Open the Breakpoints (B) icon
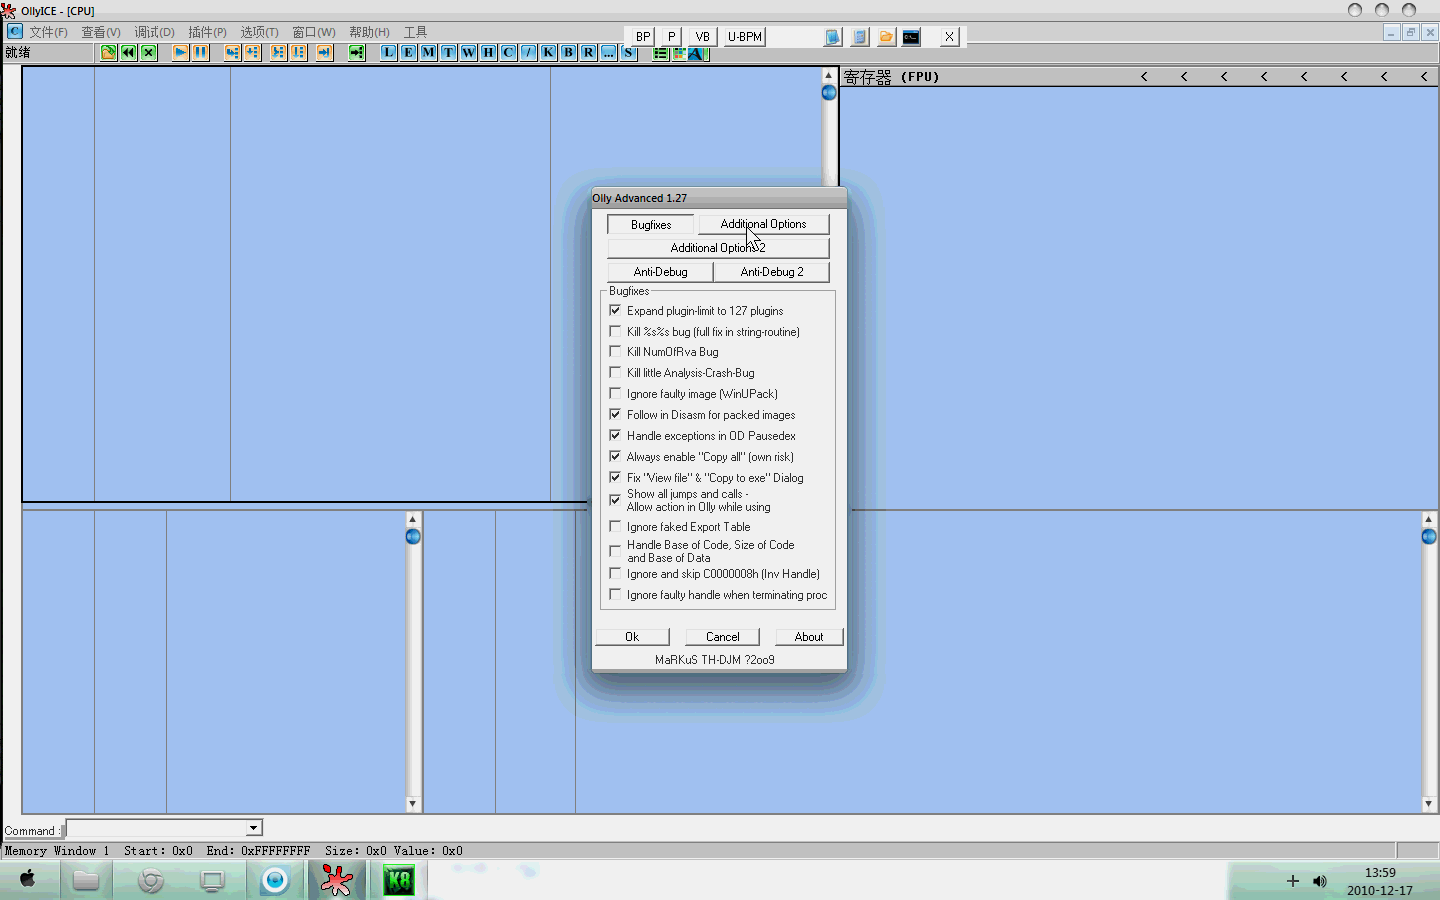1440x900 pixels. [569, 53]
